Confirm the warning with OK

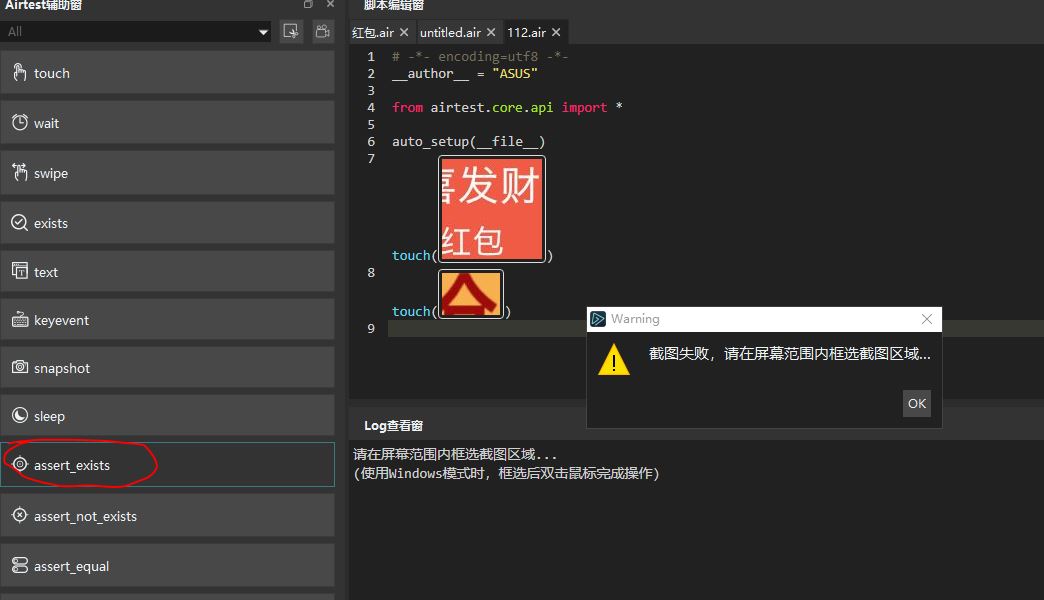(917, 404)
